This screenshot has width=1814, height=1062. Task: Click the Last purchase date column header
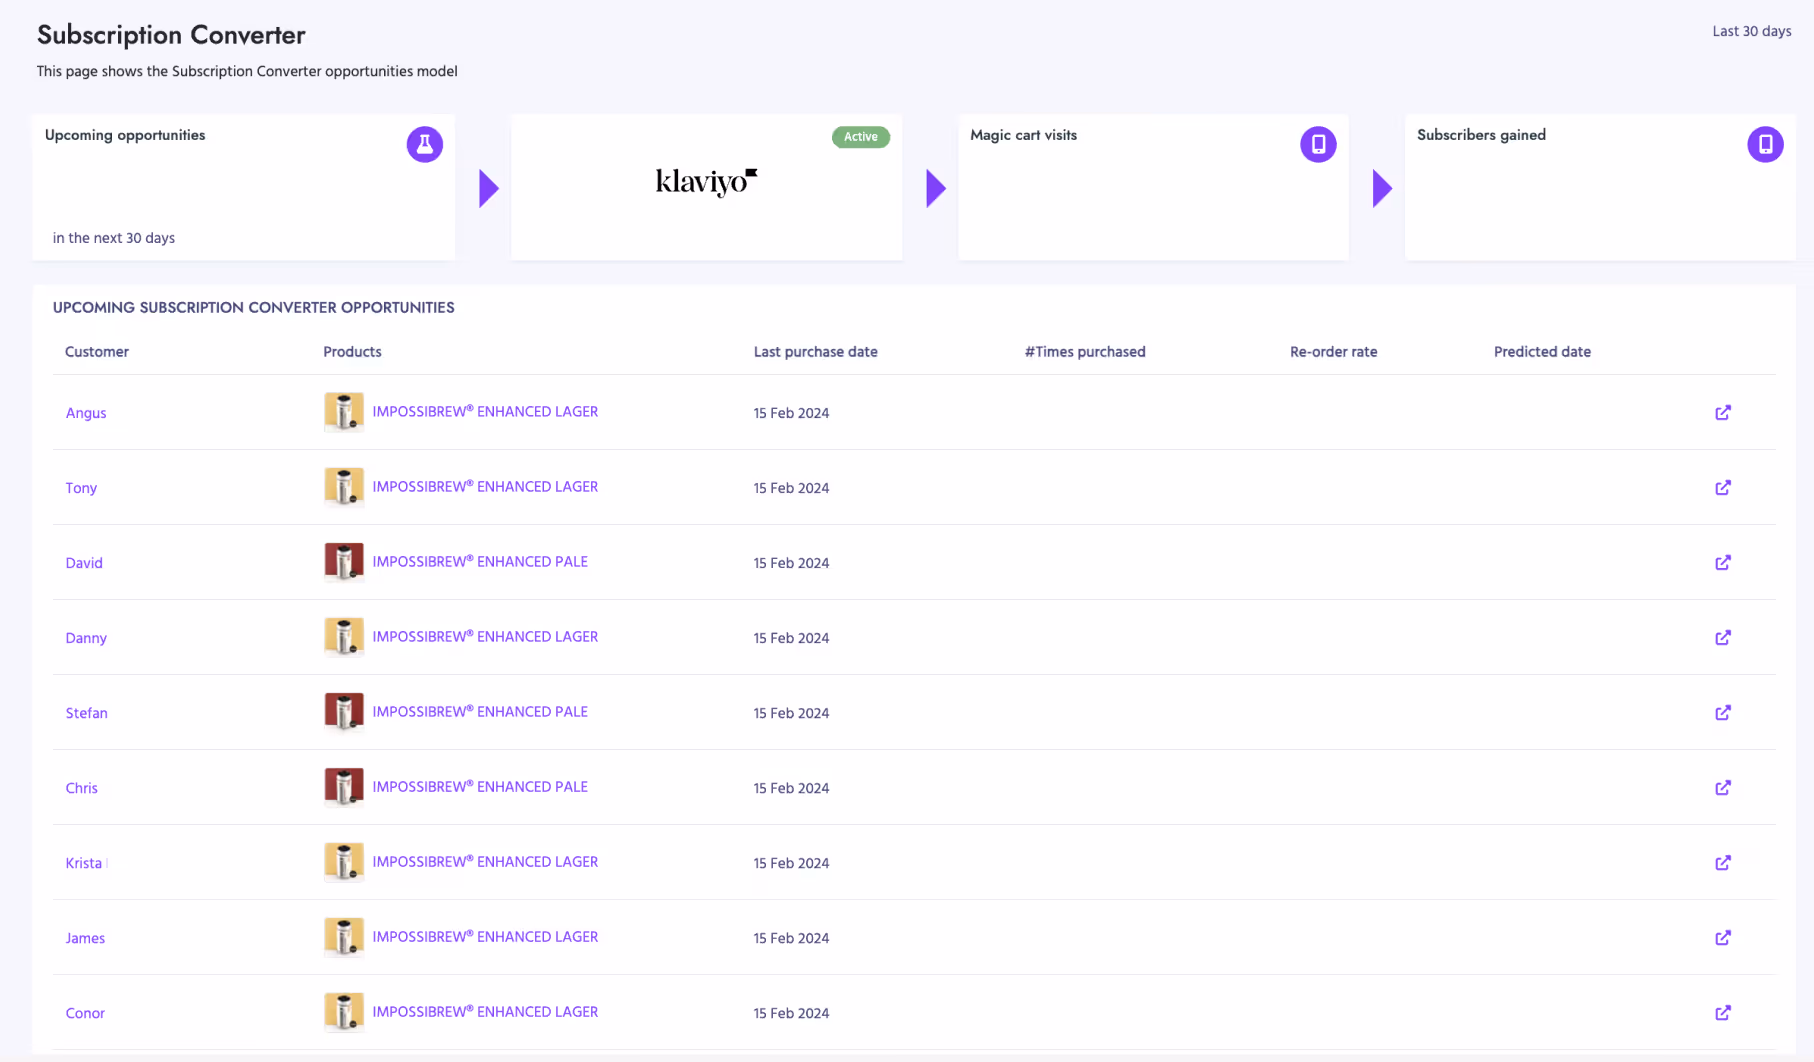(x=816, y=352)
